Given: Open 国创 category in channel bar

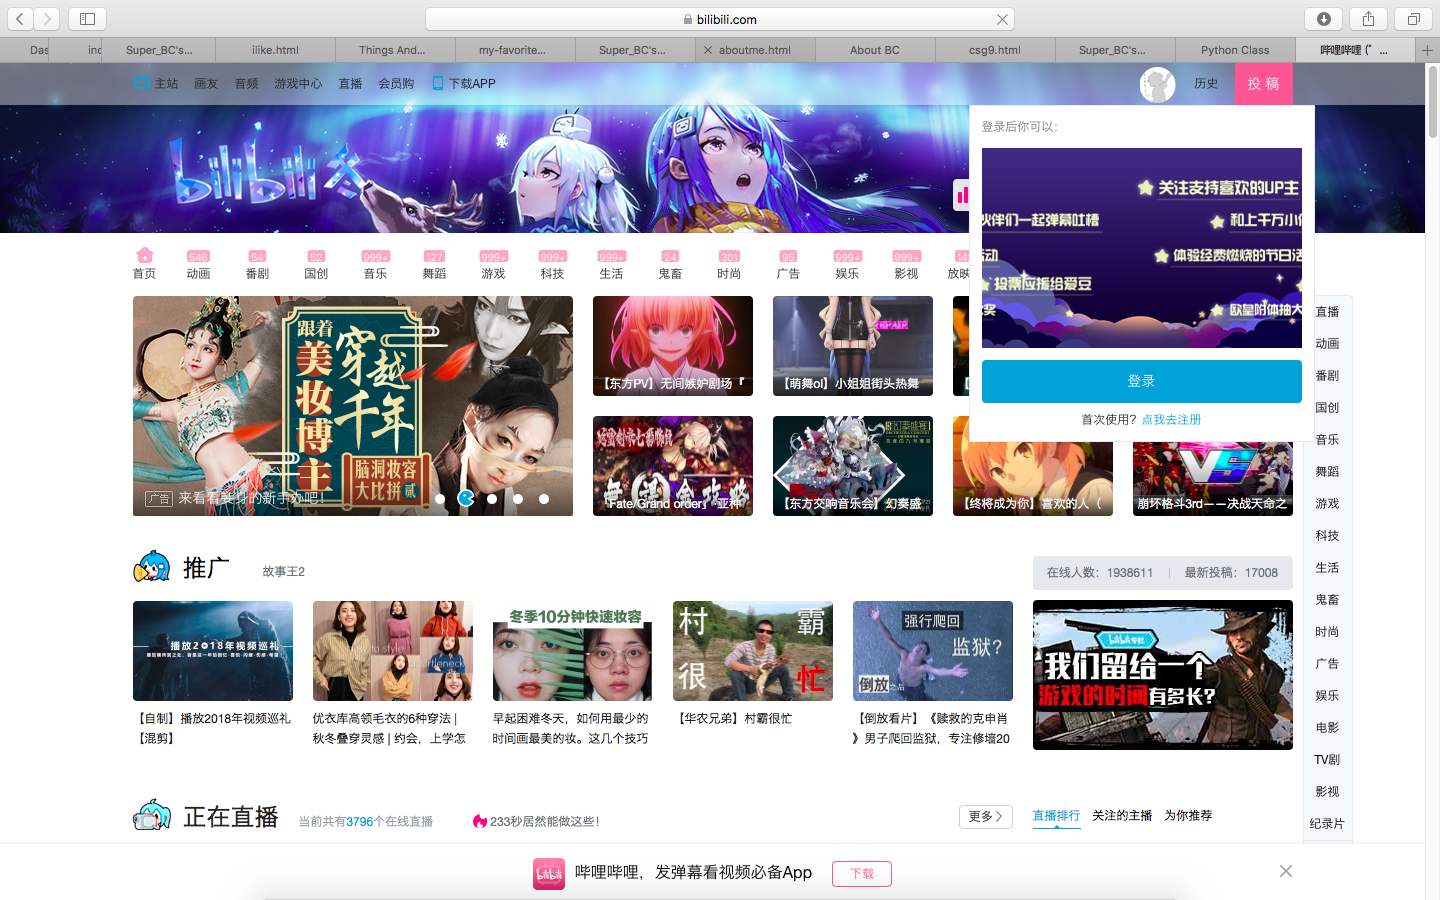Looking at the screenshot, I should tap(316, 265).
